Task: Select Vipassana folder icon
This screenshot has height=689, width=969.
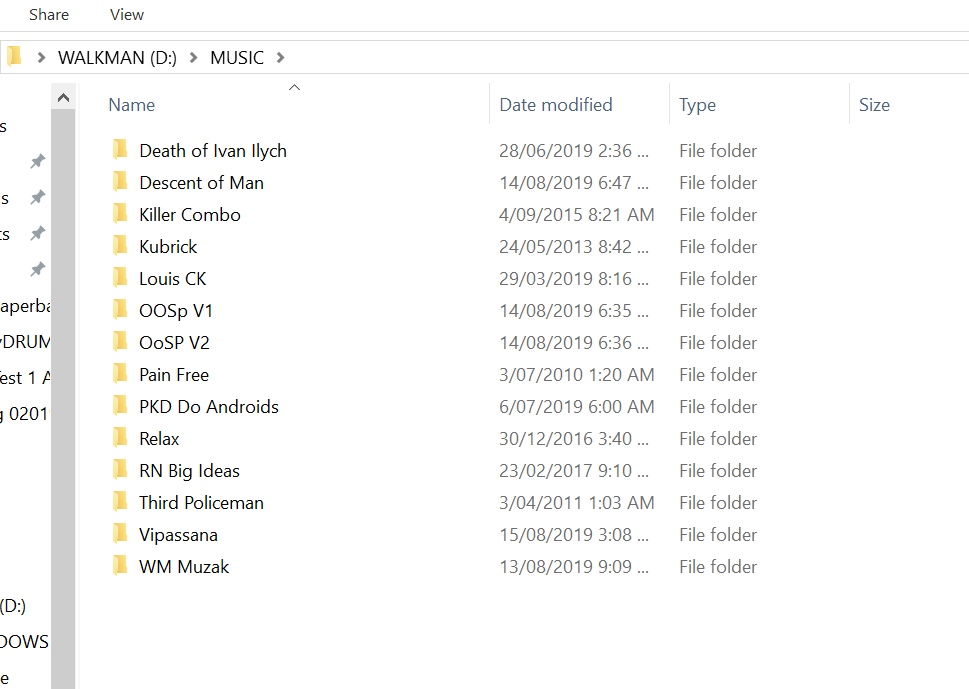Action: (120, 534)
